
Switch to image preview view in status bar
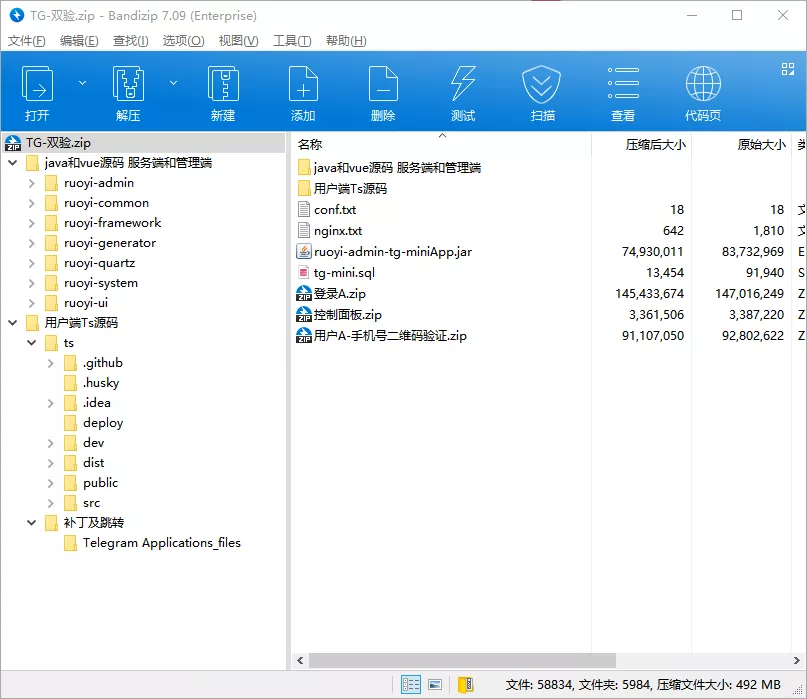435,684
